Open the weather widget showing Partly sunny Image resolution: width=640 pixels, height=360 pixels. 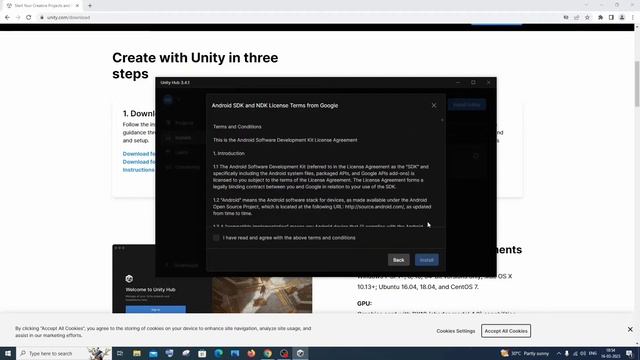pos(524,353)
